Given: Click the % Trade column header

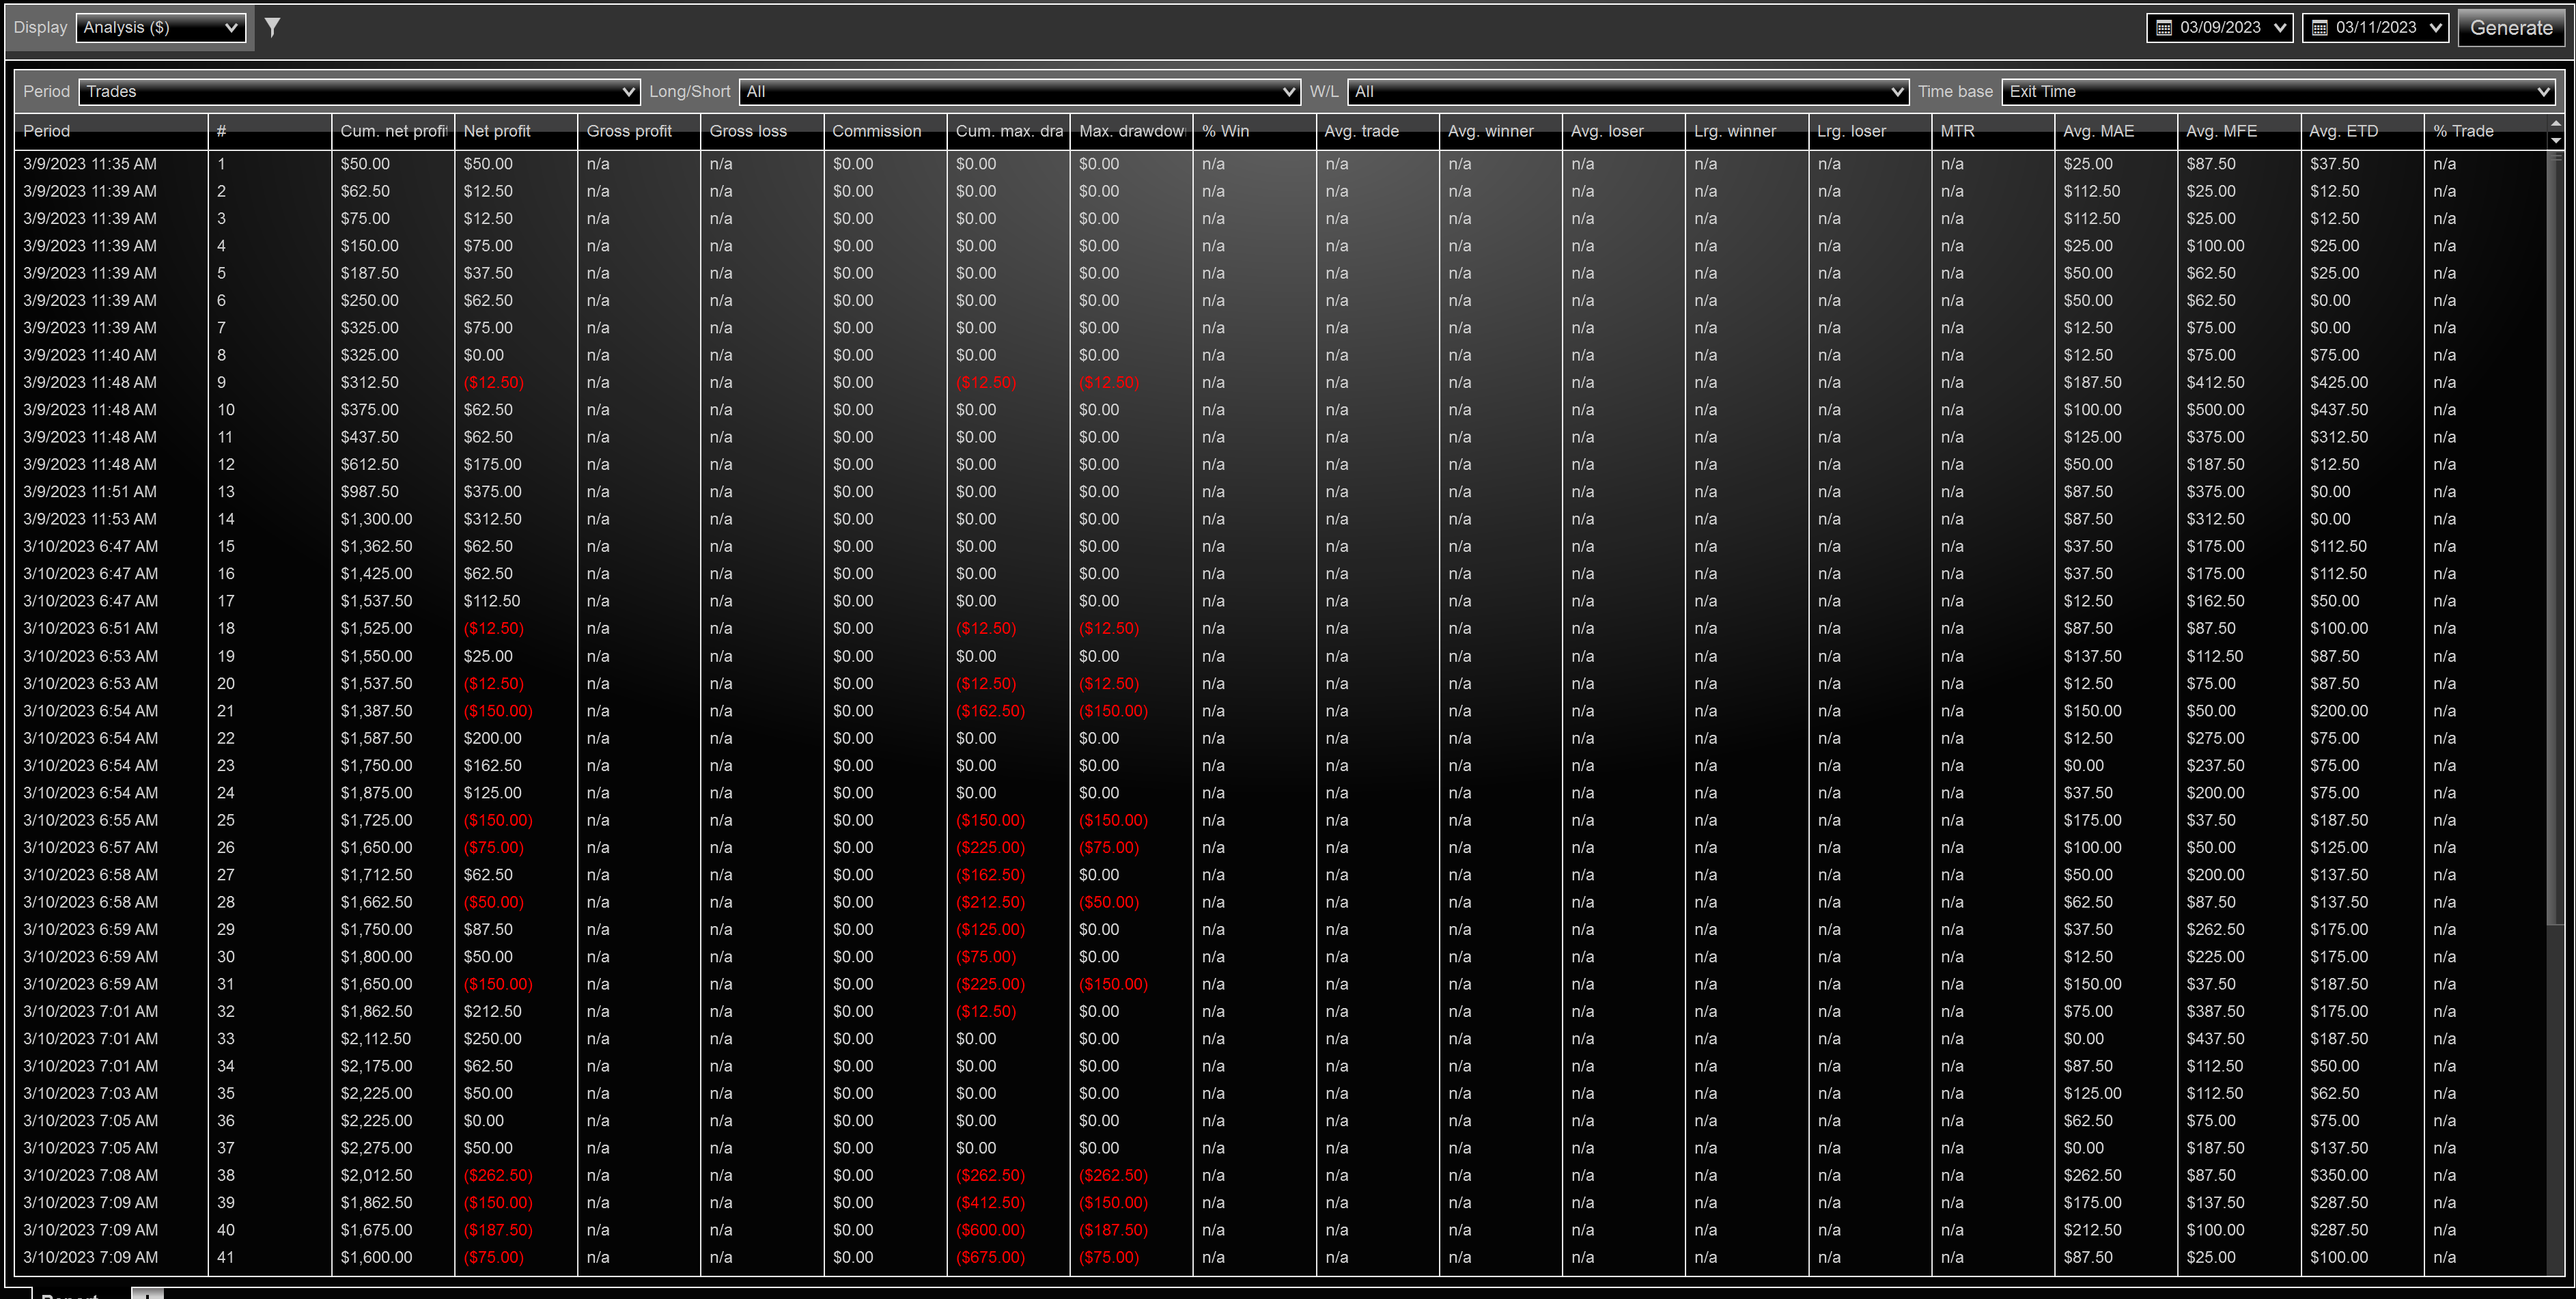Looking at the screenshot, I should [2485, 131].
